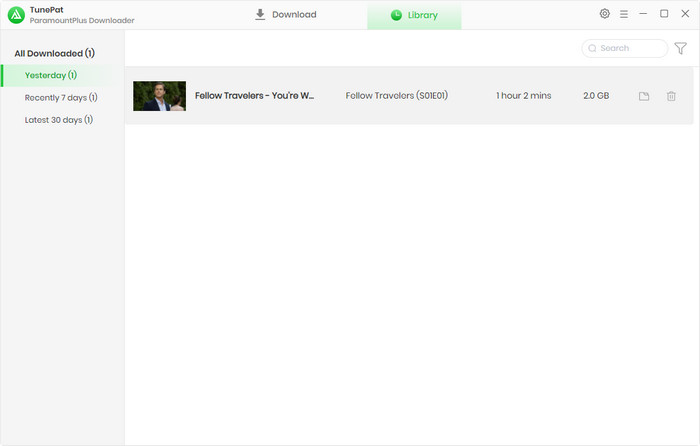Select Yesterday (1) filter
700x446 pixels.
51,75
